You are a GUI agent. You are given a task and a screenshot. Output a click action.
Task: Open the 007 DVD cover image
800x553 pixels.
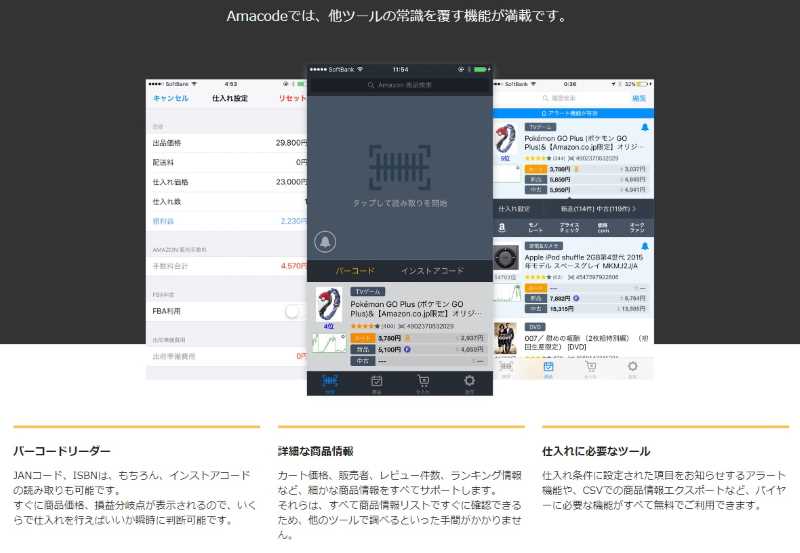click(506, 338)
